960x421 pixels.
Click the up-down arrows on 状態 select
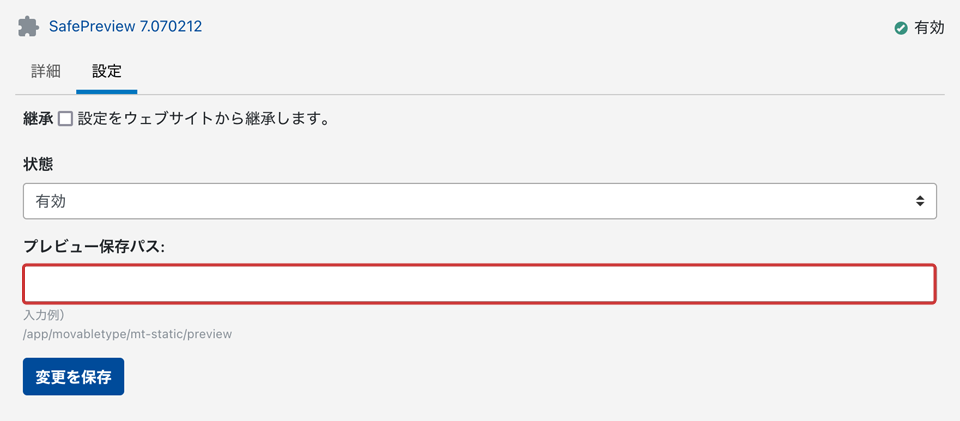(x=919, y=201)
